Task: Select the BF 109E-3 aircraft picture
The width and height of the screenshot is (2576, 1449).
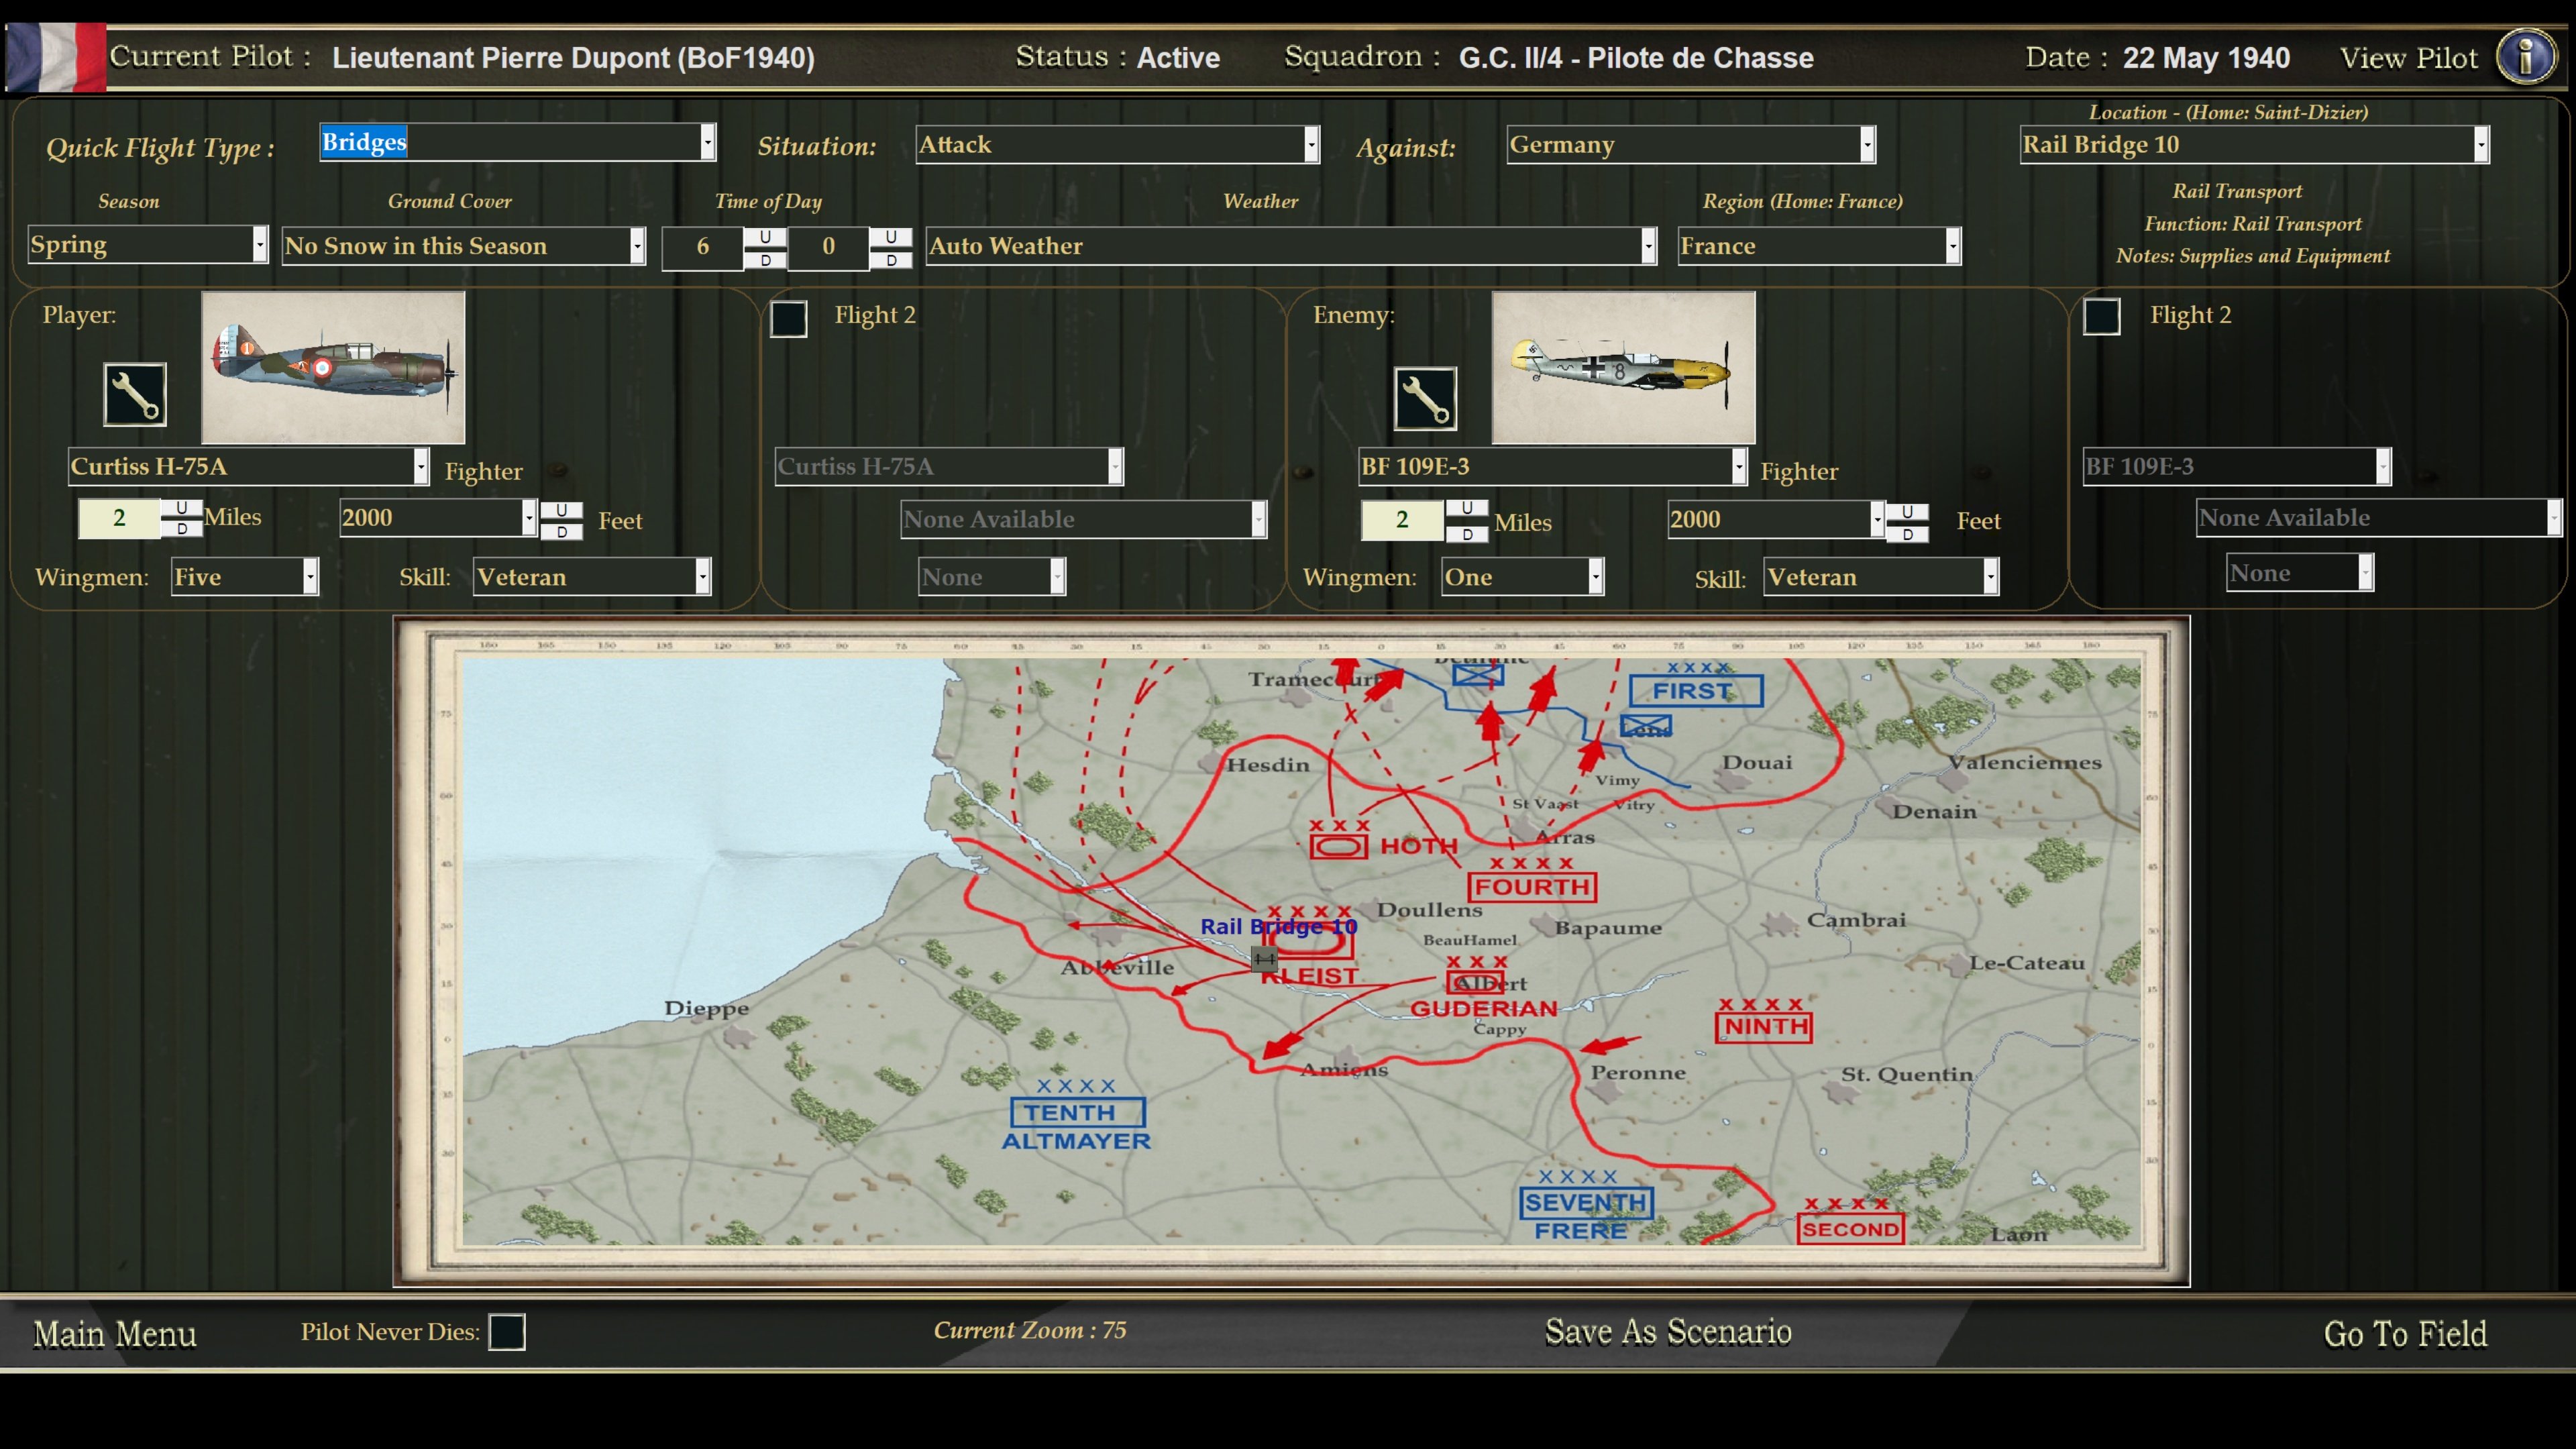Action: [1623, 367]
